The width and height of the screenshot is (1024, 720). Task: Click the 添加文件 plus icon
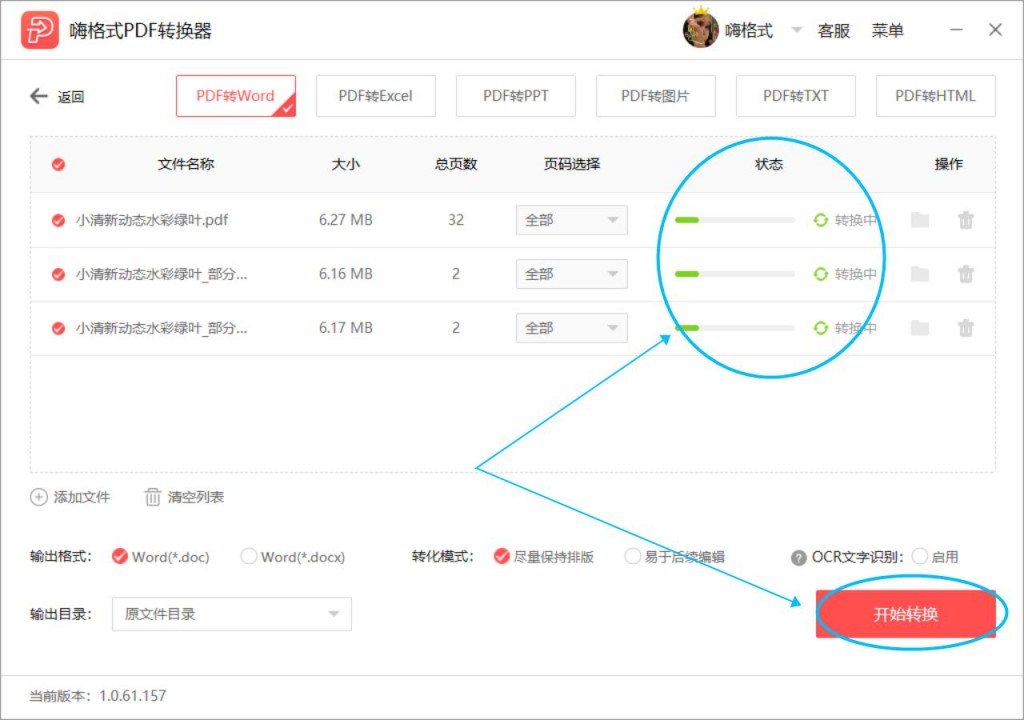(x=39, y=497)
